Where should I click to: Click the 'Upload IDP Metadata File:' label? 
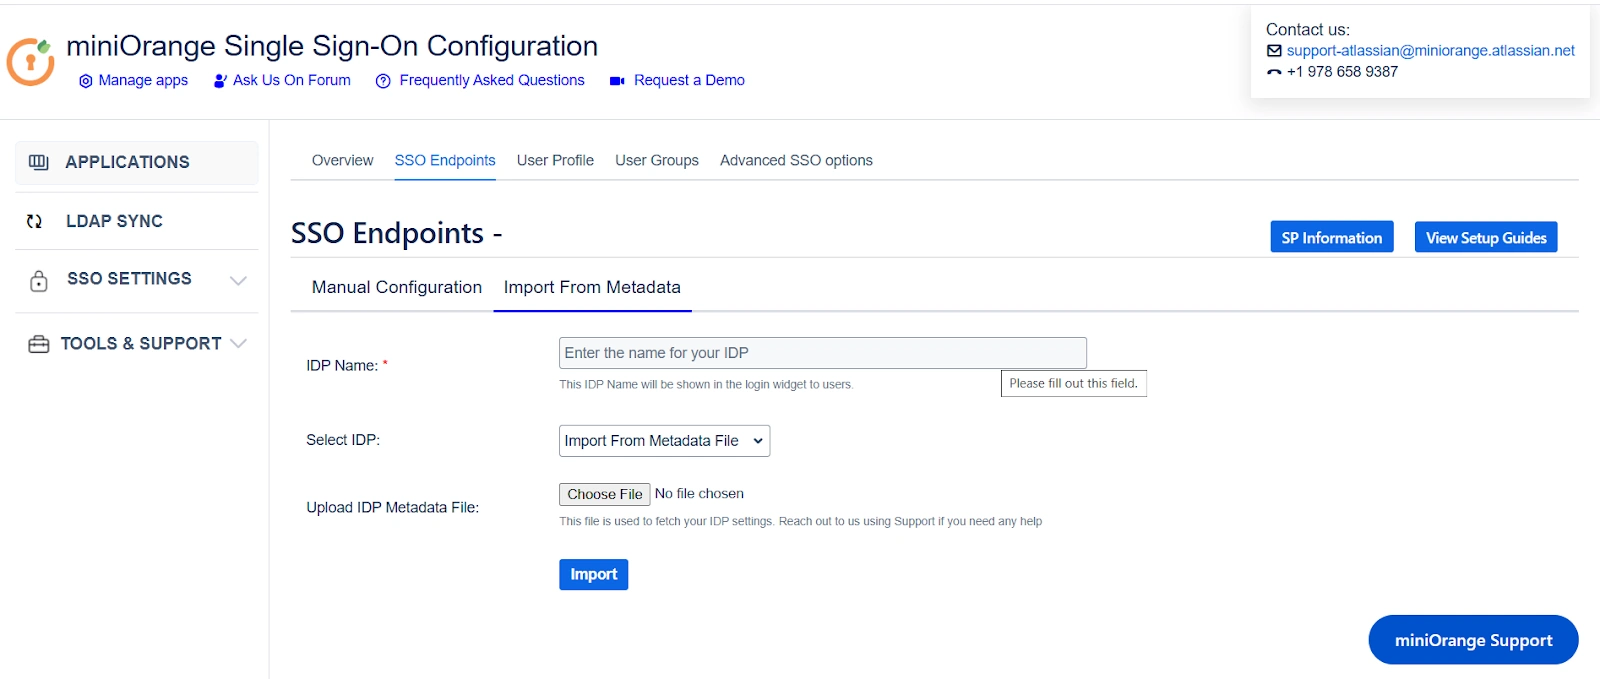click(x=392, y=508)
